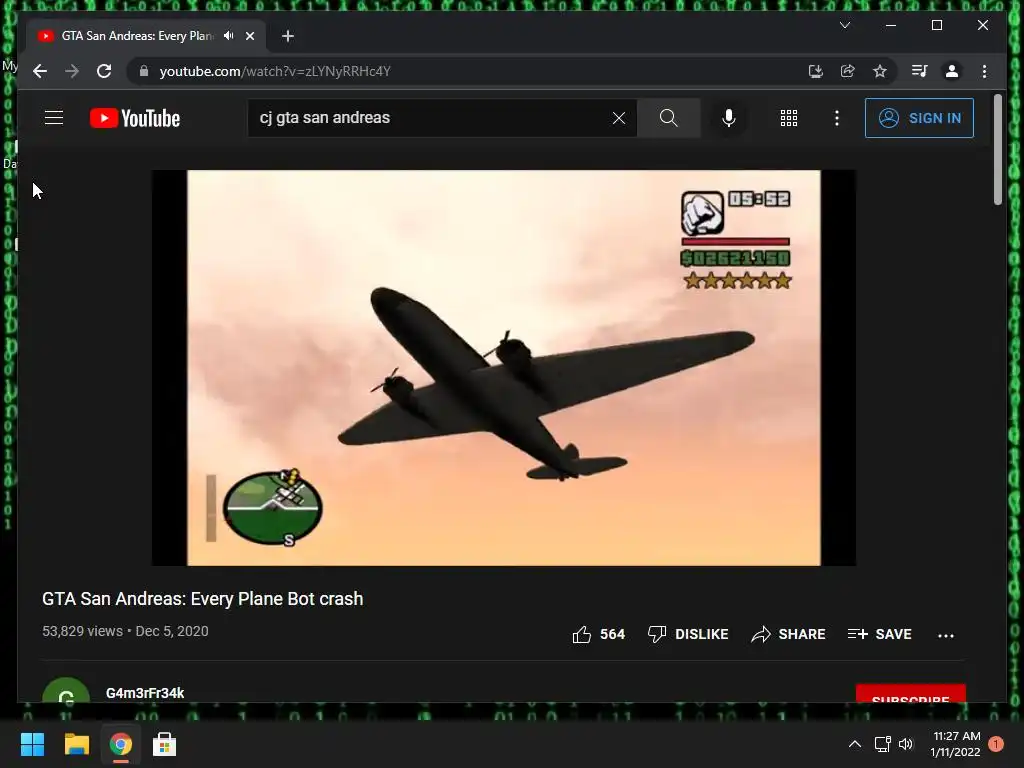Click Chrome icon in taskbar
Viewport: 1024px width, 768px height.
click(x=121, y=744)
